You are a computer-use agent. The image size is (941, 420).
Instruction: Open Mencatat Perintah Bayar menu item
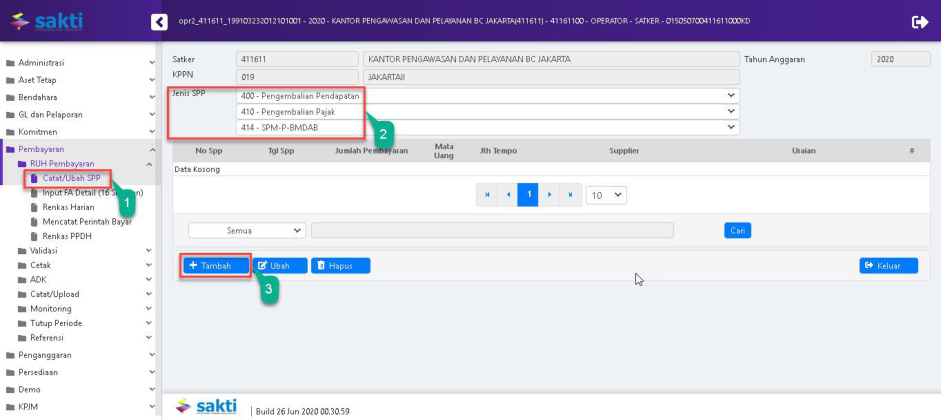[x=86, y=221]
